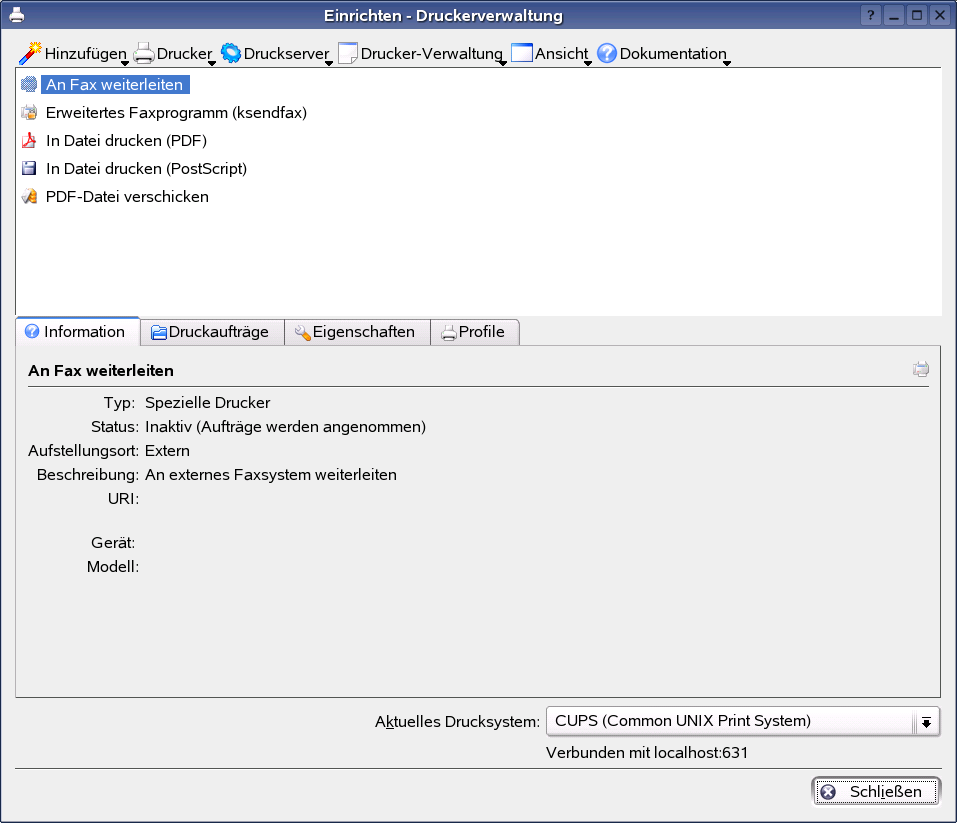
Task: Click the Inaktiv status value
Action: pyautogui.click(x=286, y=426)
